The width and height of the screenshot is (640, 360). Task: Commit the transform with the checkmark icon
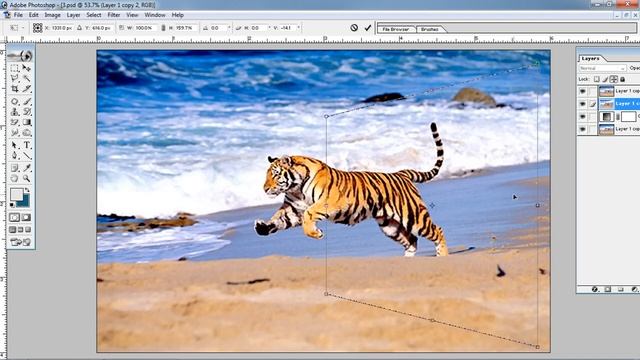pos(368,28)
